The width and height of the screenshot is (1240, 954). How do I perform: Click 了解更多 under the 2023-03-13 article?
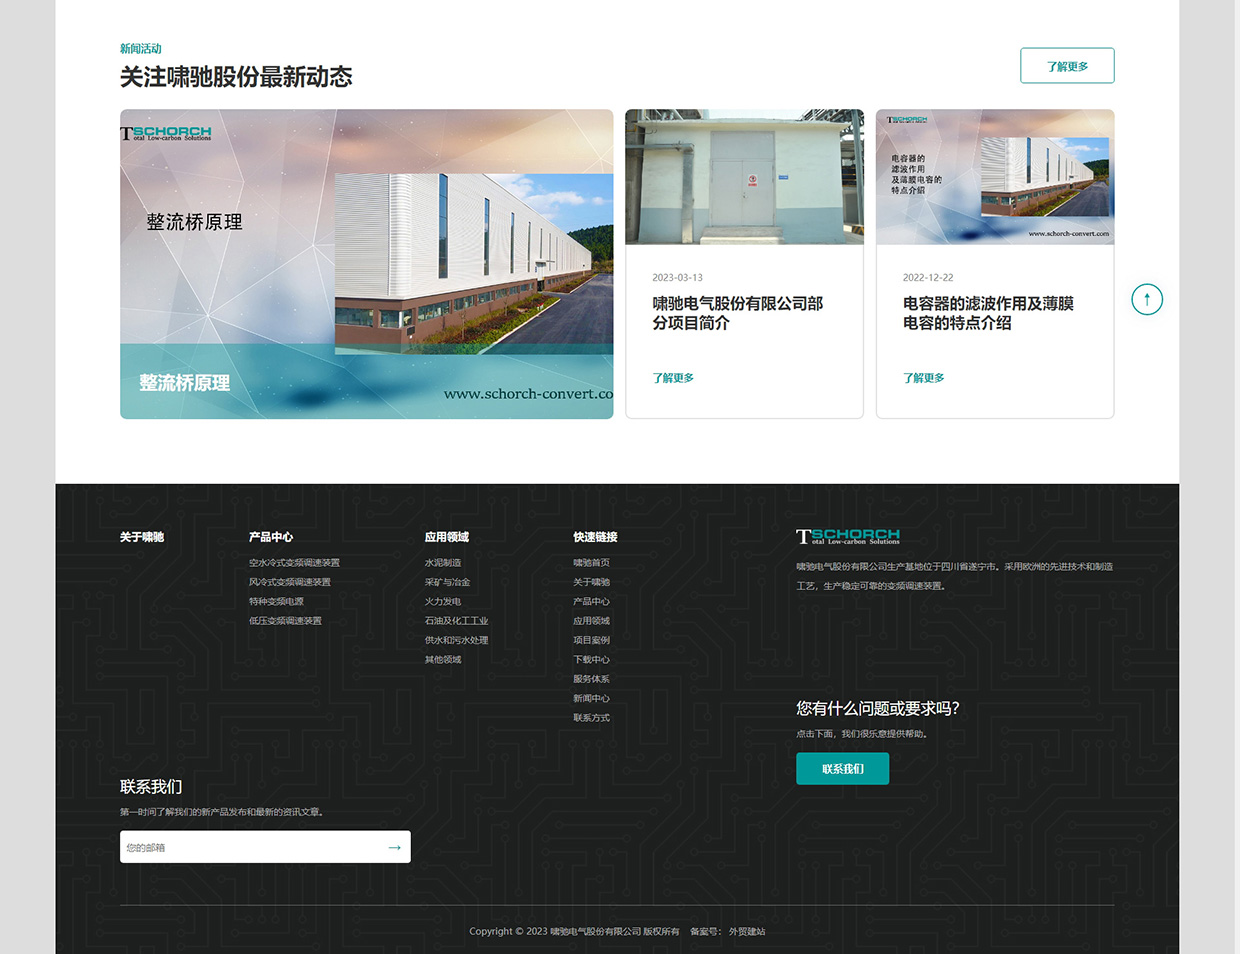click(673, 378)
